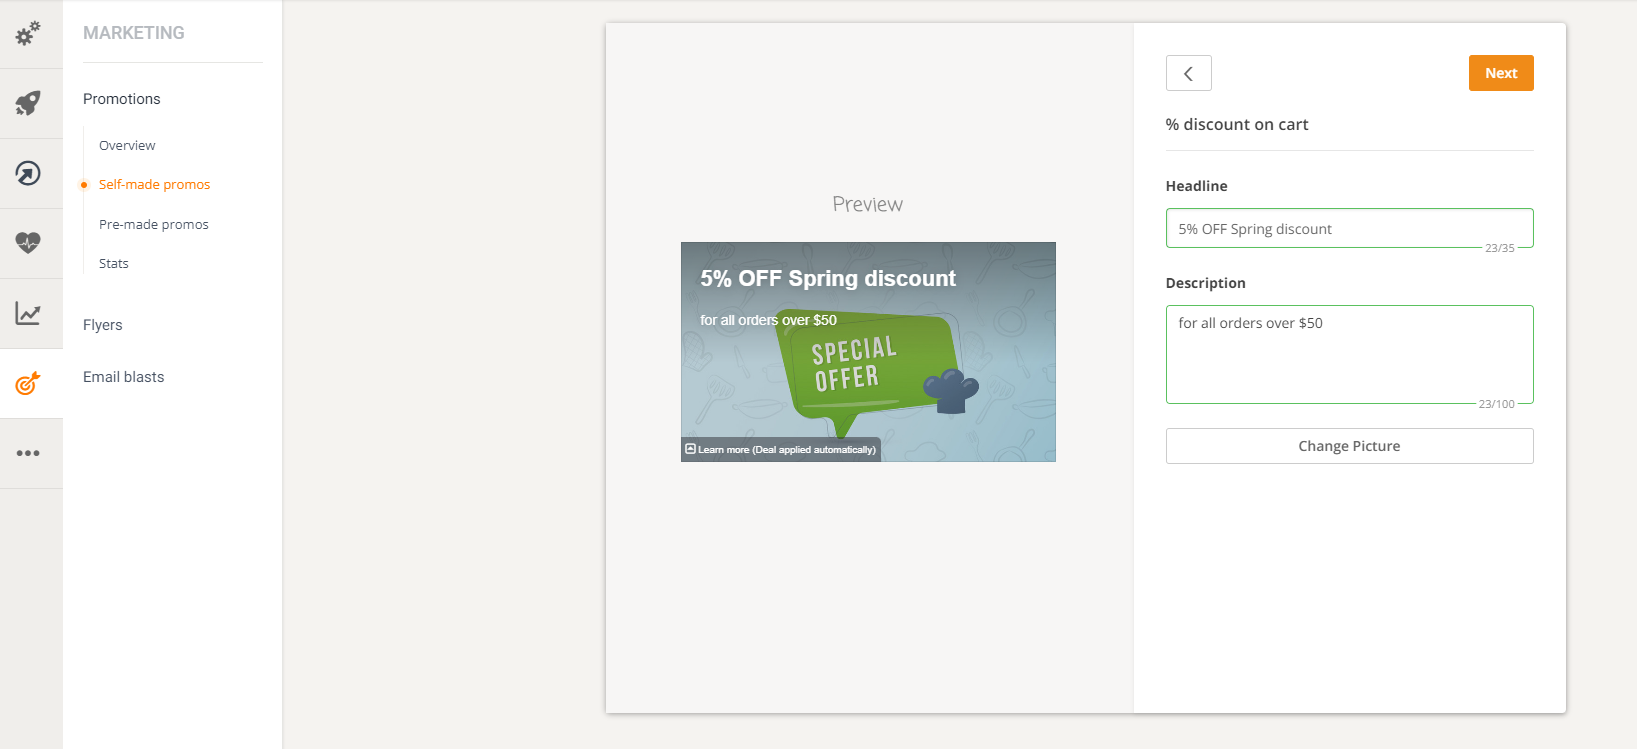Viewport: 1637px width, 749px height.
Task: Click the Learn more deal link icon
Action: [x=690, y=449]
